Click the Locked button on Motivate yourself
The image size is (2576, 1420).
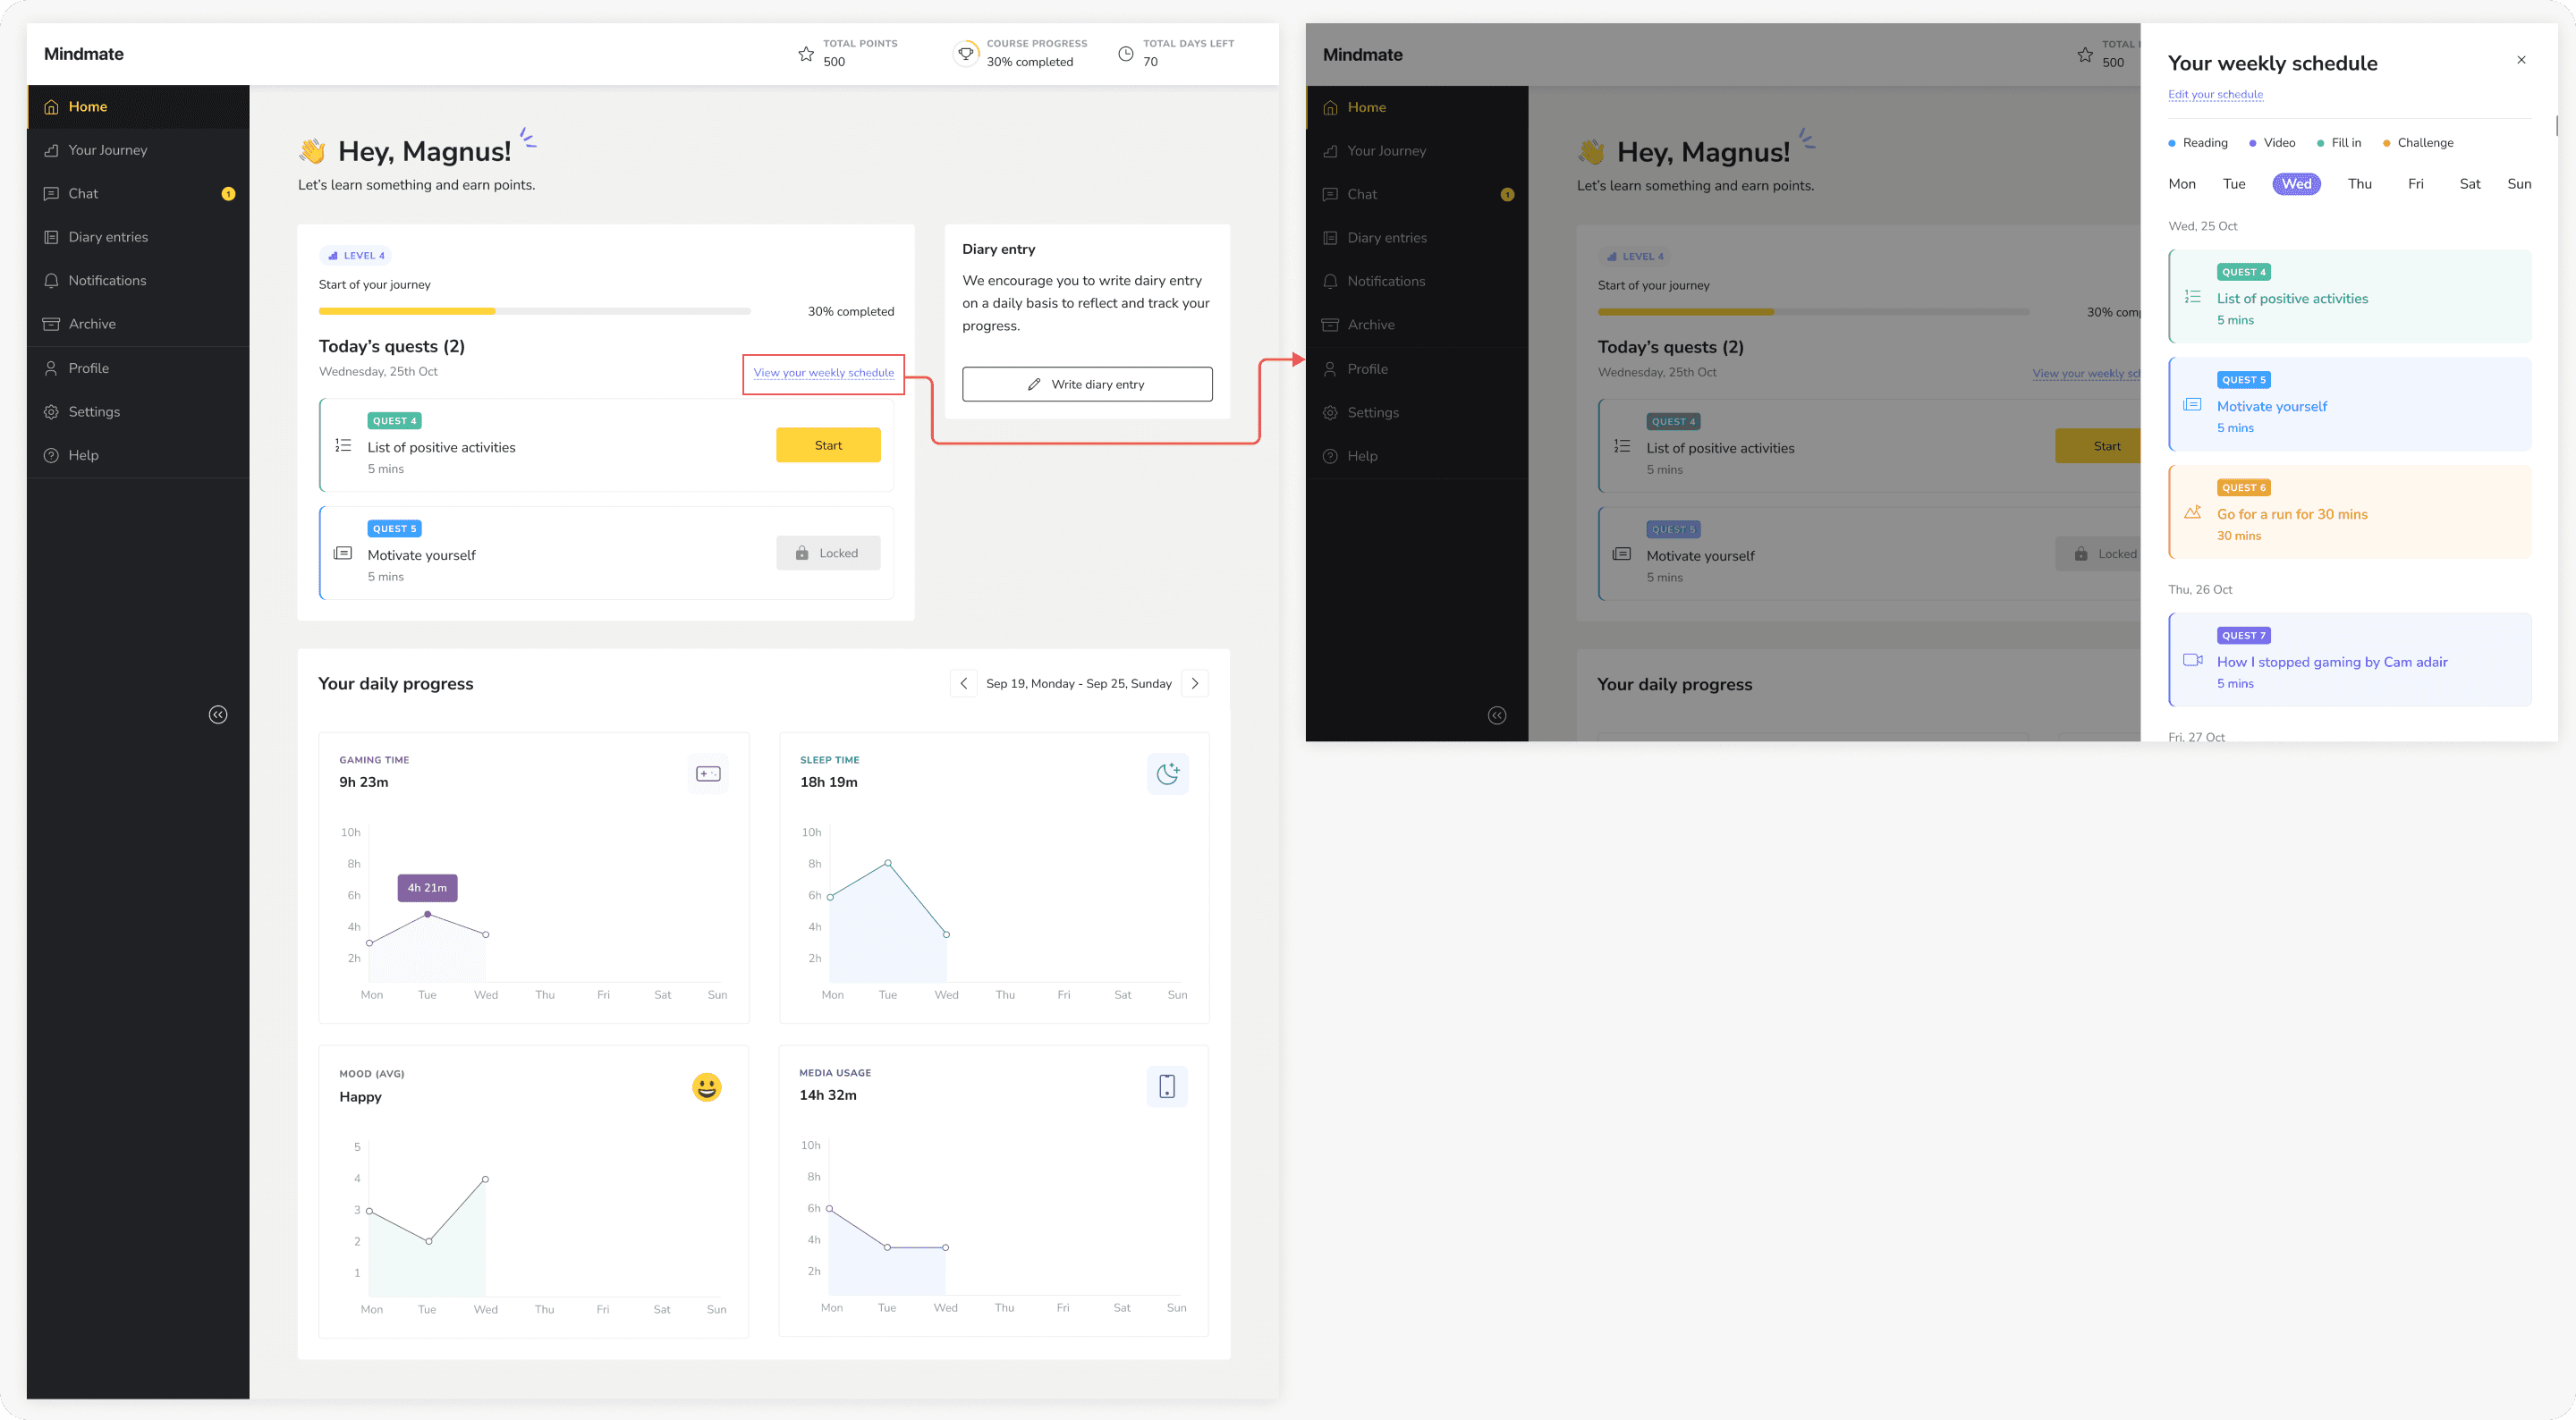(828, 553)
